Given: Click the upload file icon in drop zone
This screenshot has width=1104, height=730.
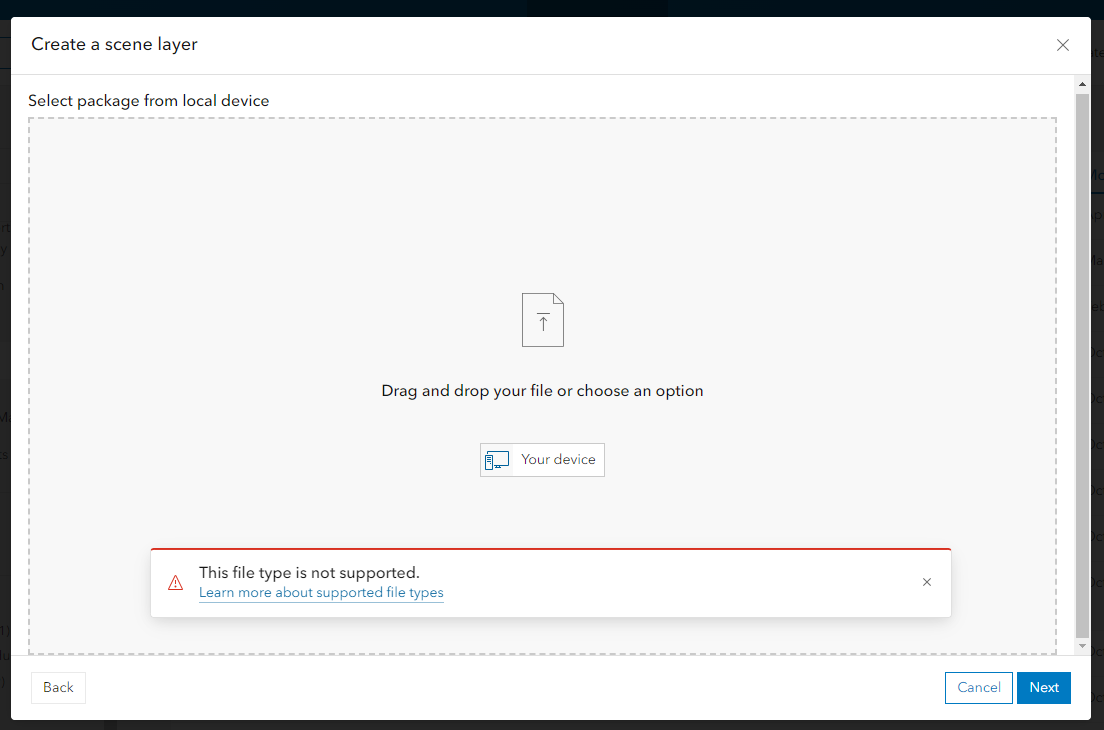Looking at the screenshot, I should [x=543, y=320].
